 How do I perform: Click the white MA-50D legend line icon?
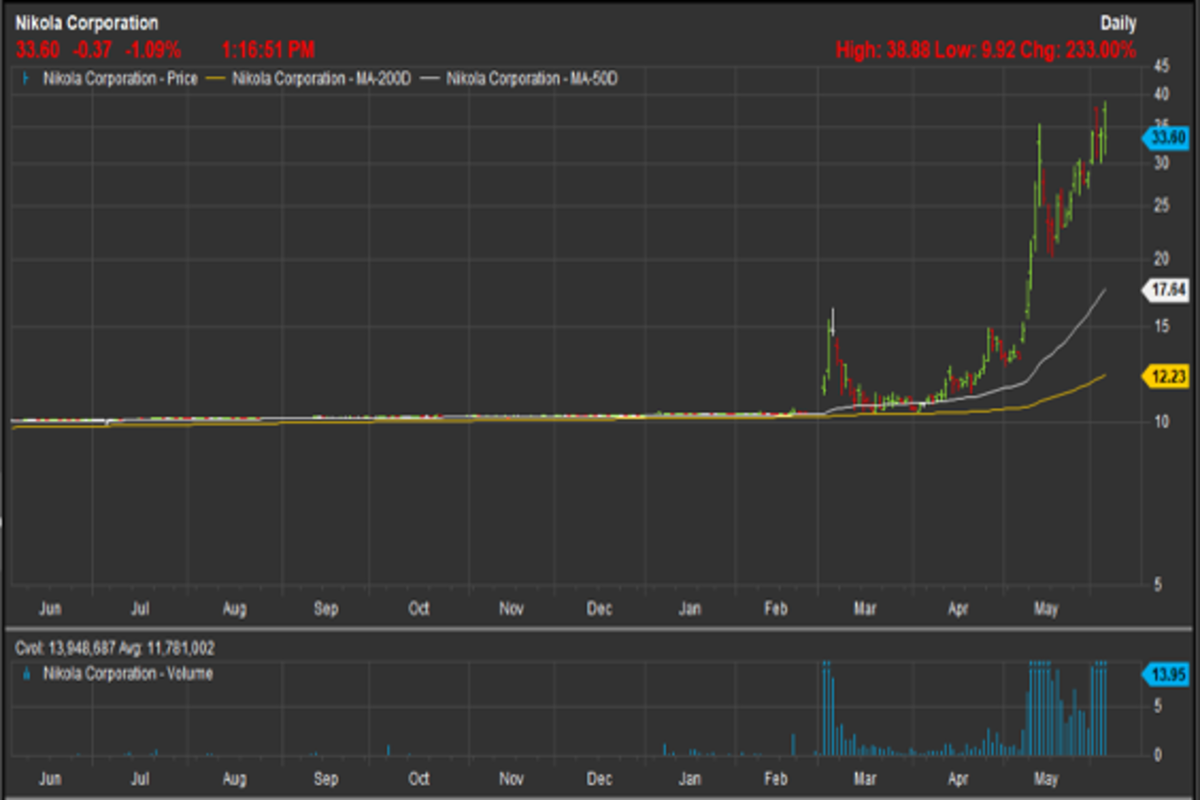coord(431,77)
